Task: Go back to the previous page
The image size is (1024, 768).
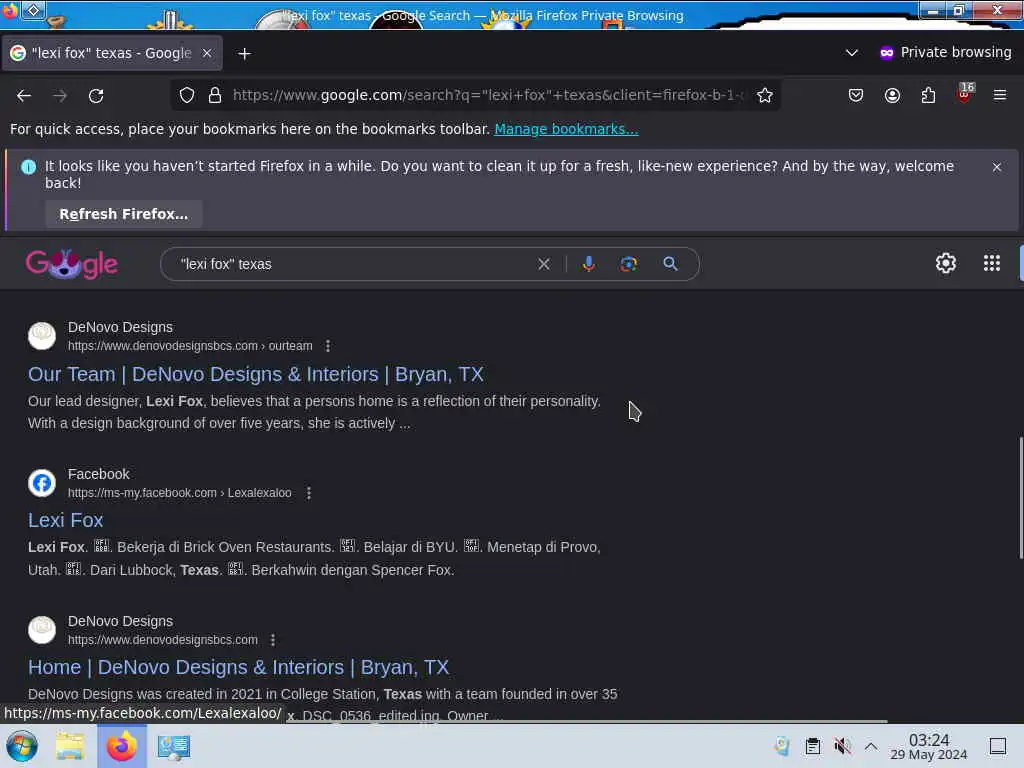Action: pyautogui.click(x=24, y=96)
